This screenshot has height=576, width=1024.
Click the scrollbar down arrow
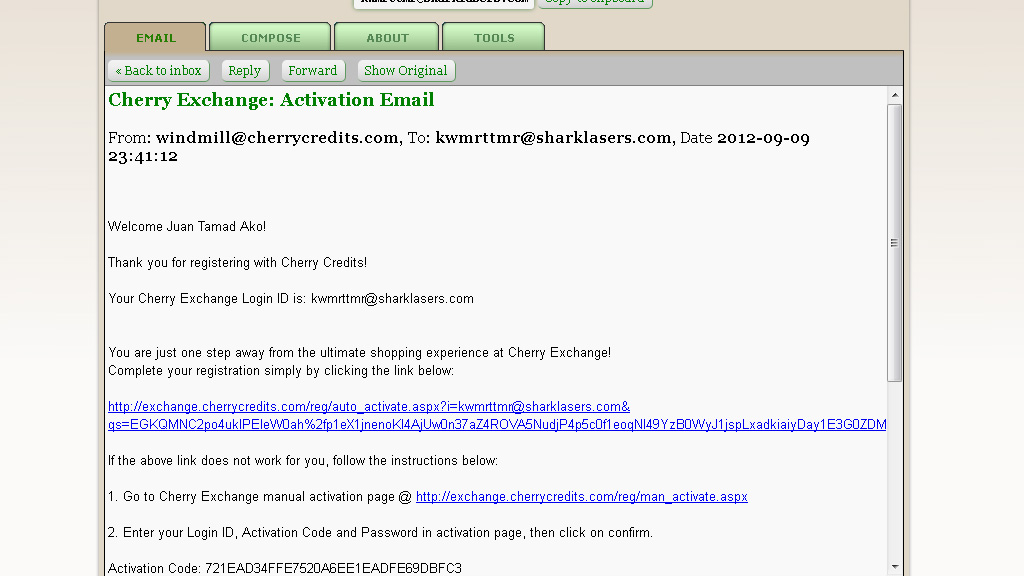[x=895, y=566]
